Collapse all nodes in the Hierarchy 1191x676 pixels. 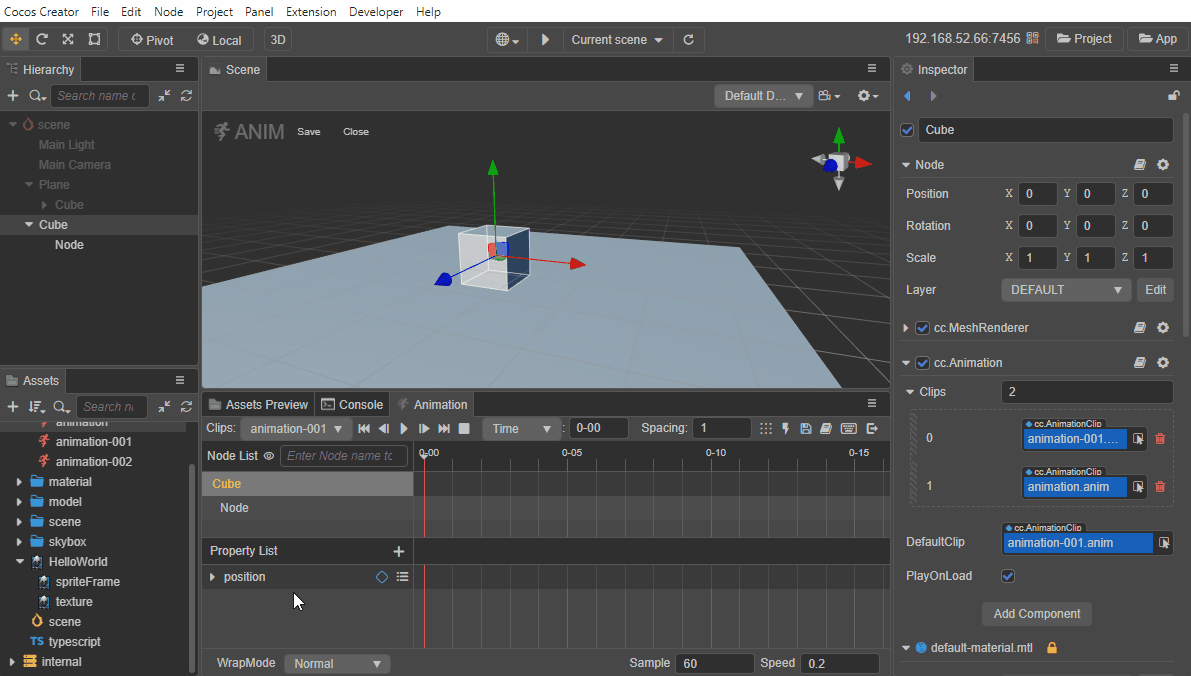(x=164, y=96)
